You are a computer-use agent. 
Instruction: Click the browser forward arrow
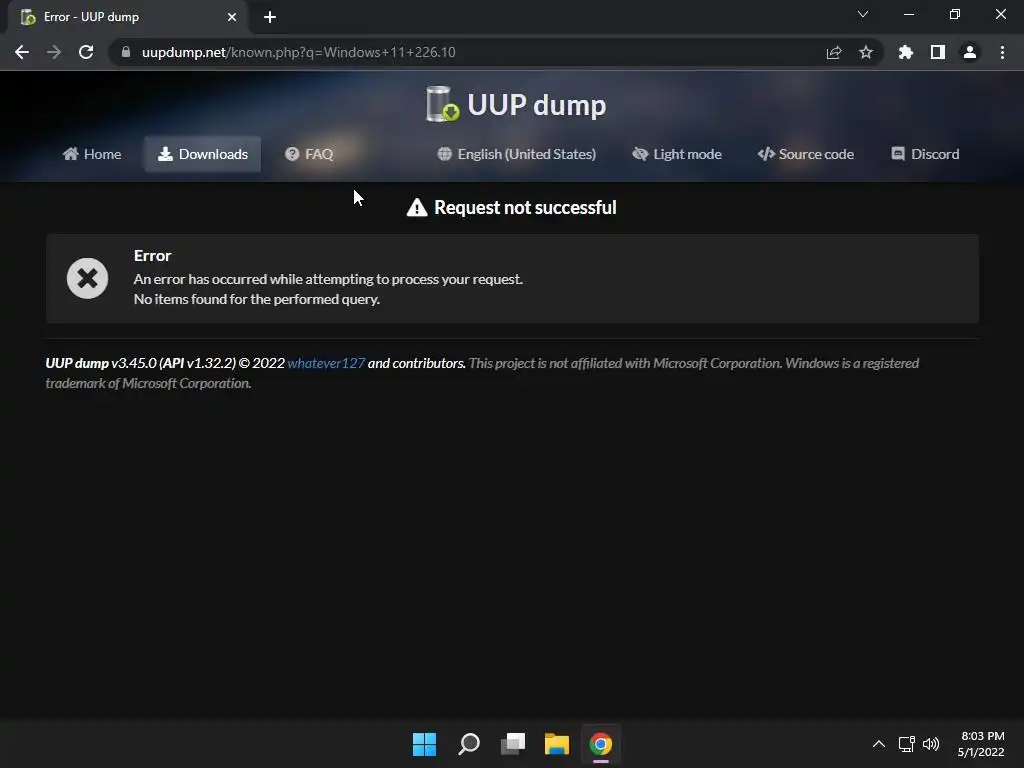pos(54,52)
